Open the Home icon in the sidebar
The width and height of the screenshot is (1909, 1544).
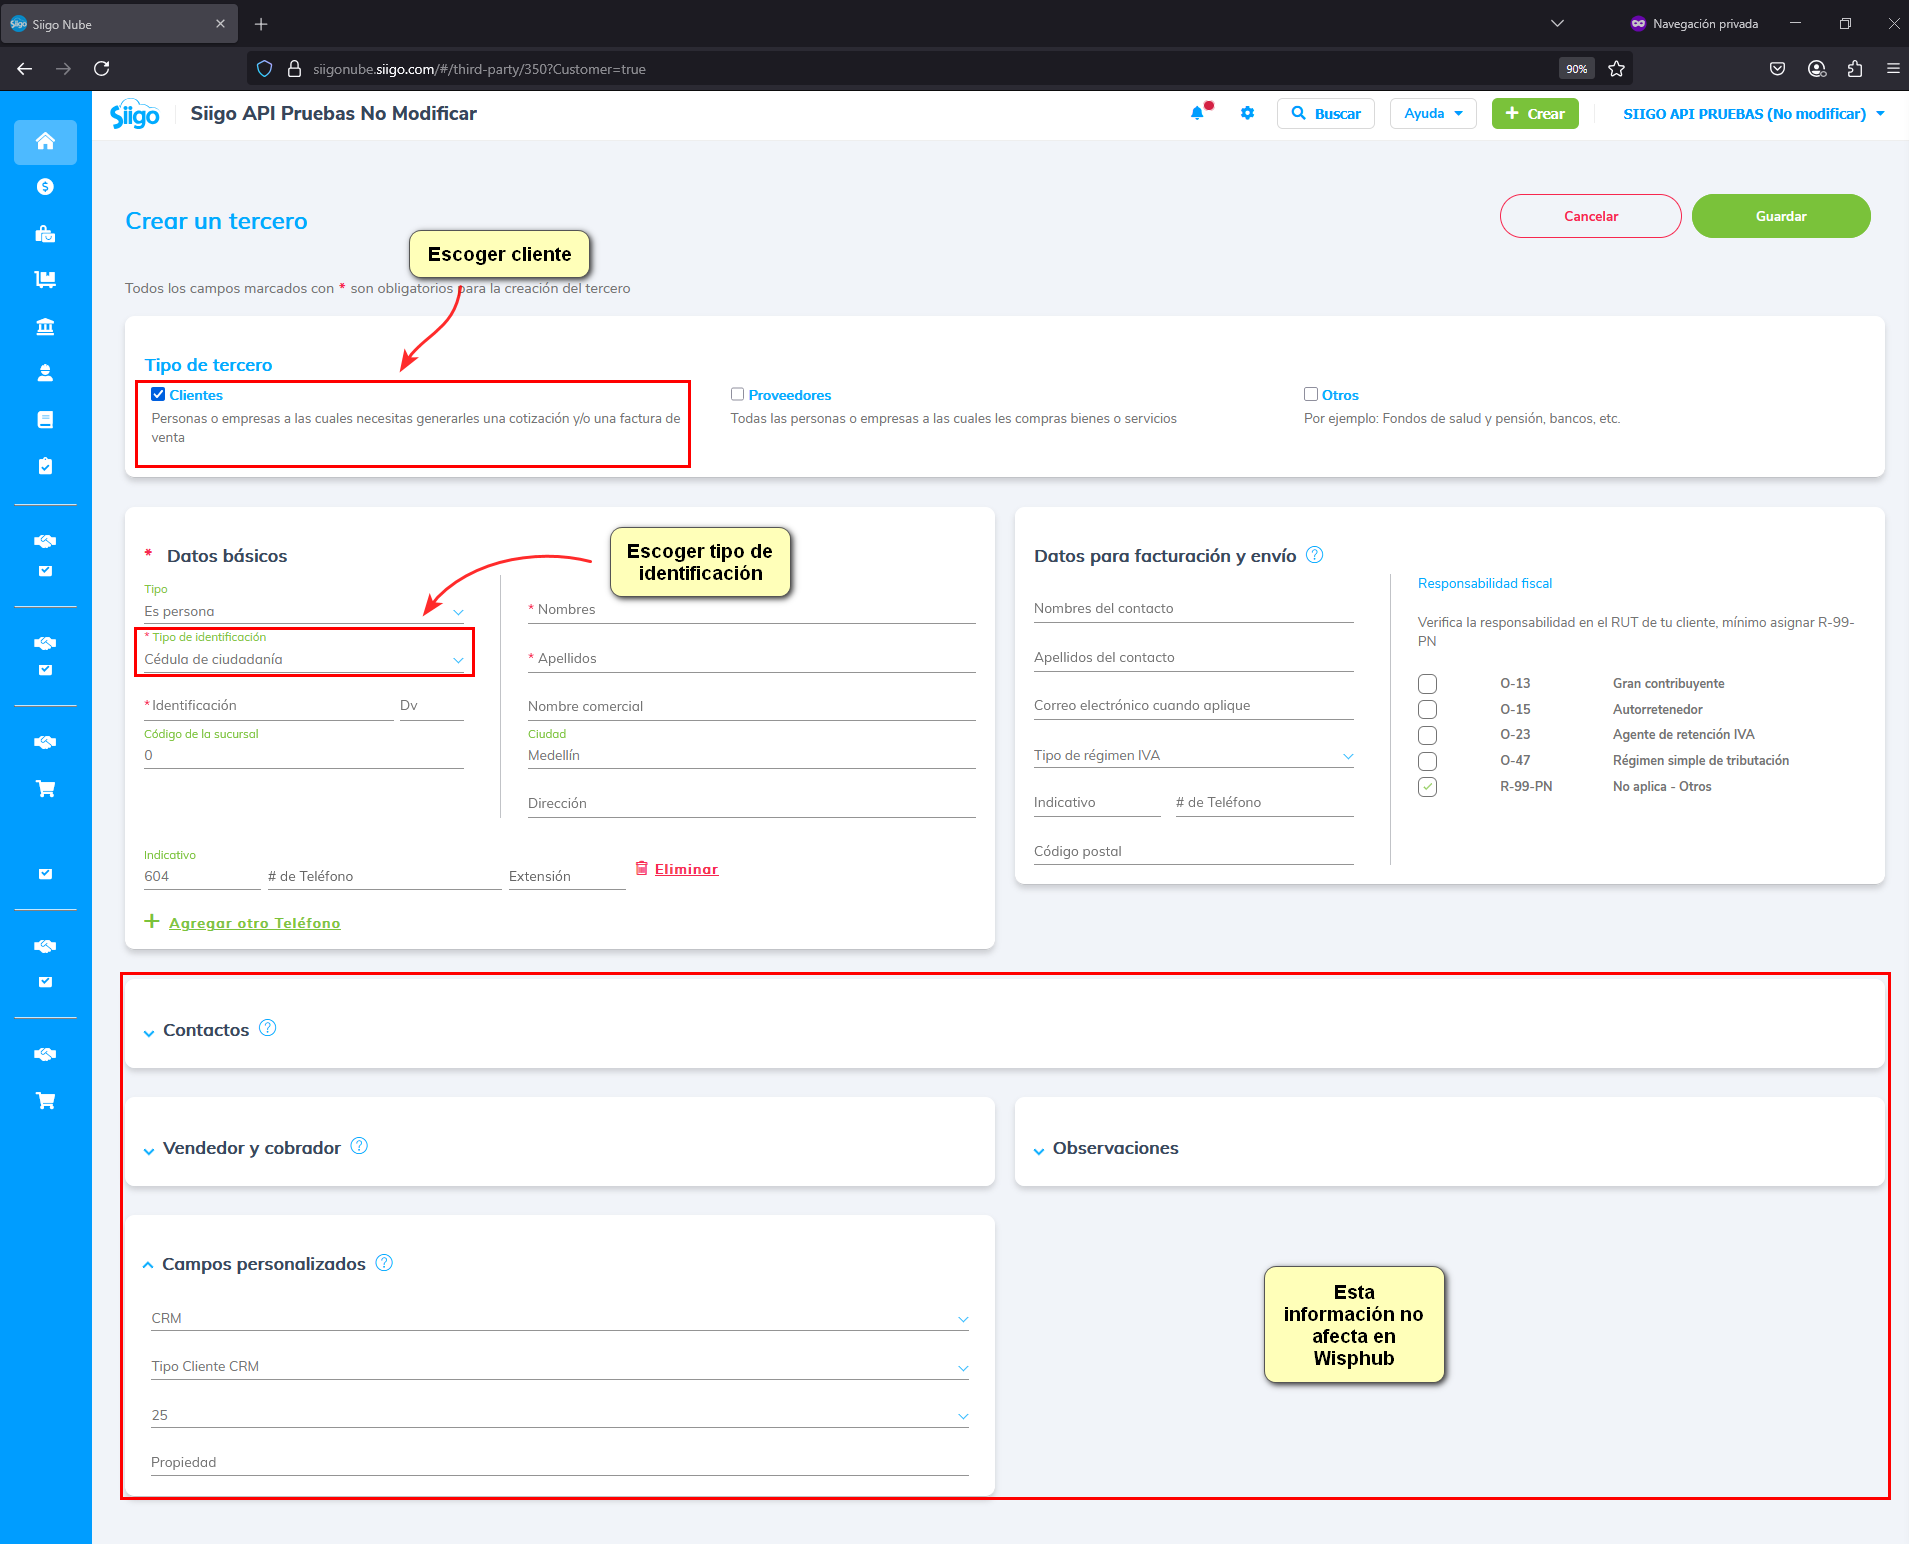coord(45,141)
